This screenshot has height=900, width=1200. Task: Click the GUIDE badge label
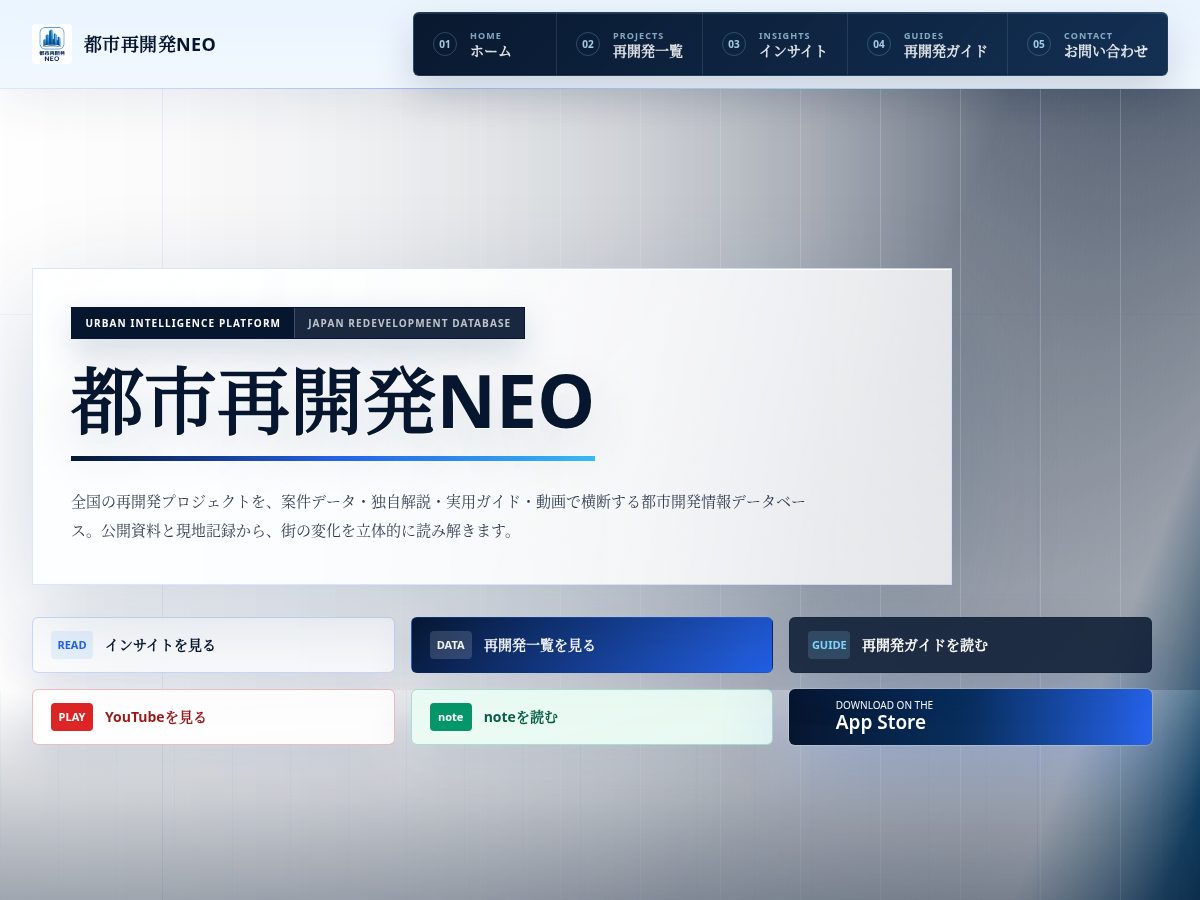(x=829, y=645)
